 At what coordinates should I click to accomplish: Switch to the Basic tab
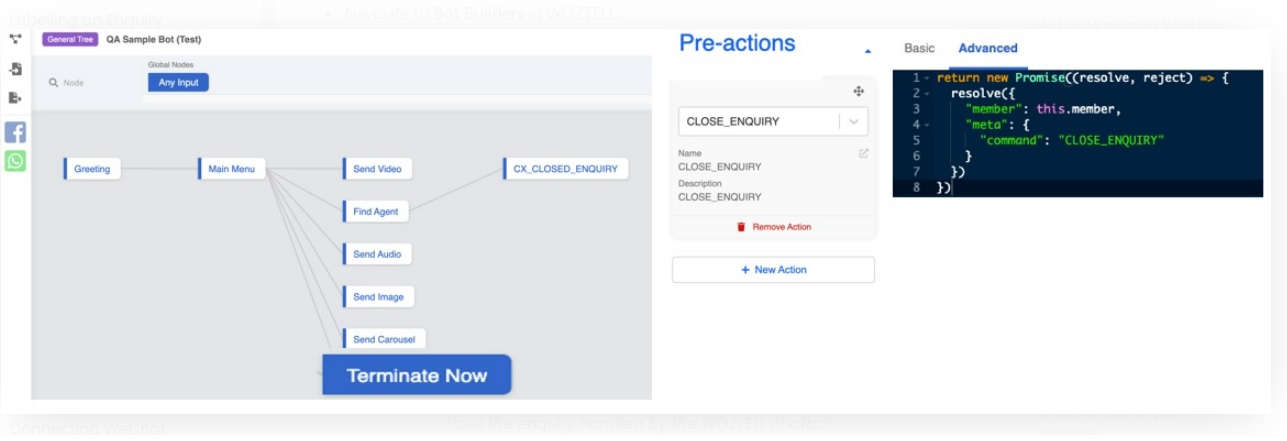pos(919,48)
